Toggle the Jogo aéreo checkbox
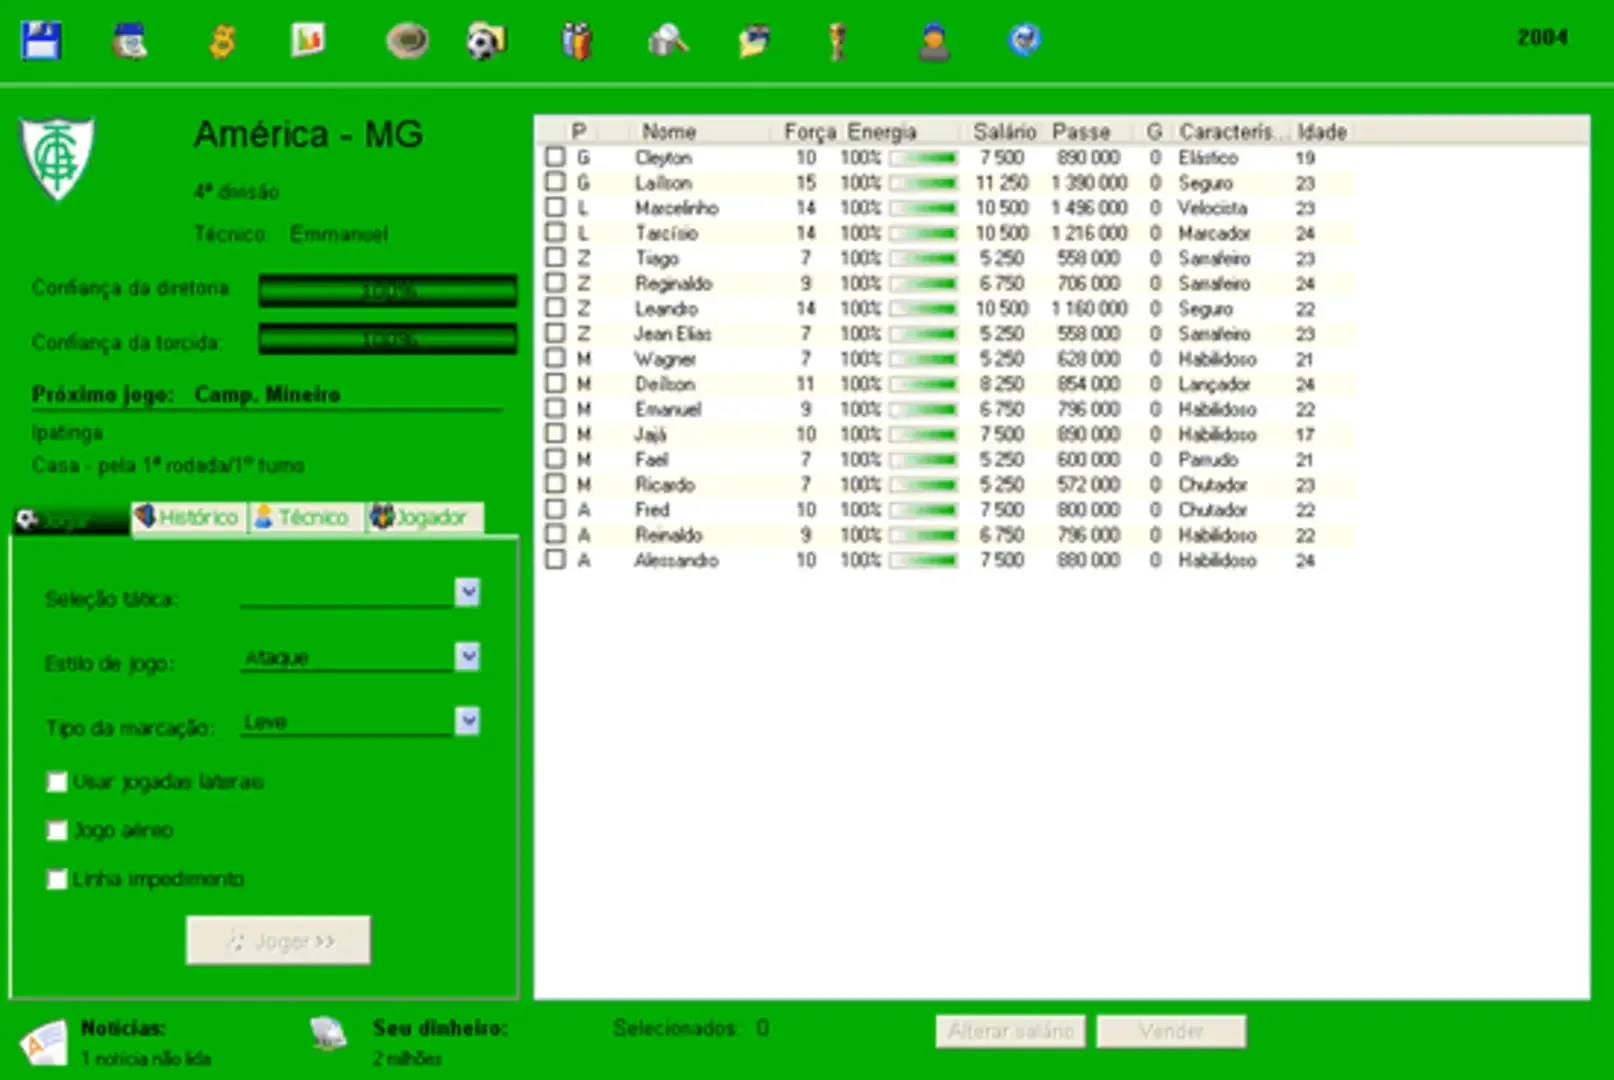This screenshot has width=1614, height=1080. [57, 831]
